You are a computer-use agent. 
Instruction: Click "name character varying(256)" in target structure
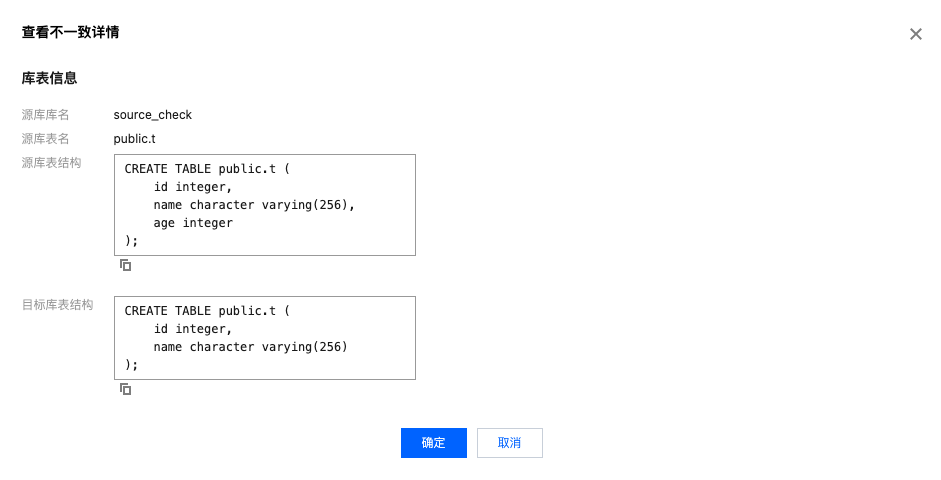click(250, 347)
